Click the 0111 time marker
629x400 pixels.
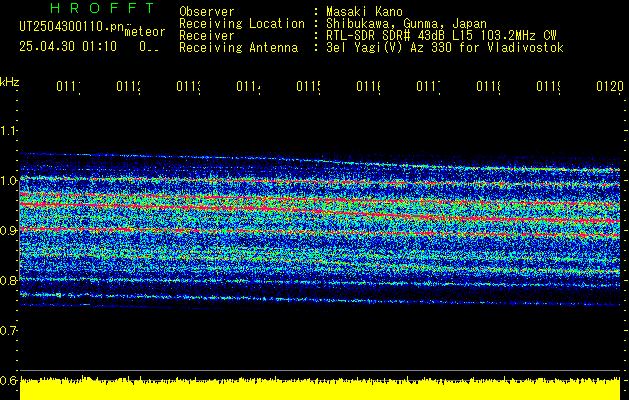(69, 86)
